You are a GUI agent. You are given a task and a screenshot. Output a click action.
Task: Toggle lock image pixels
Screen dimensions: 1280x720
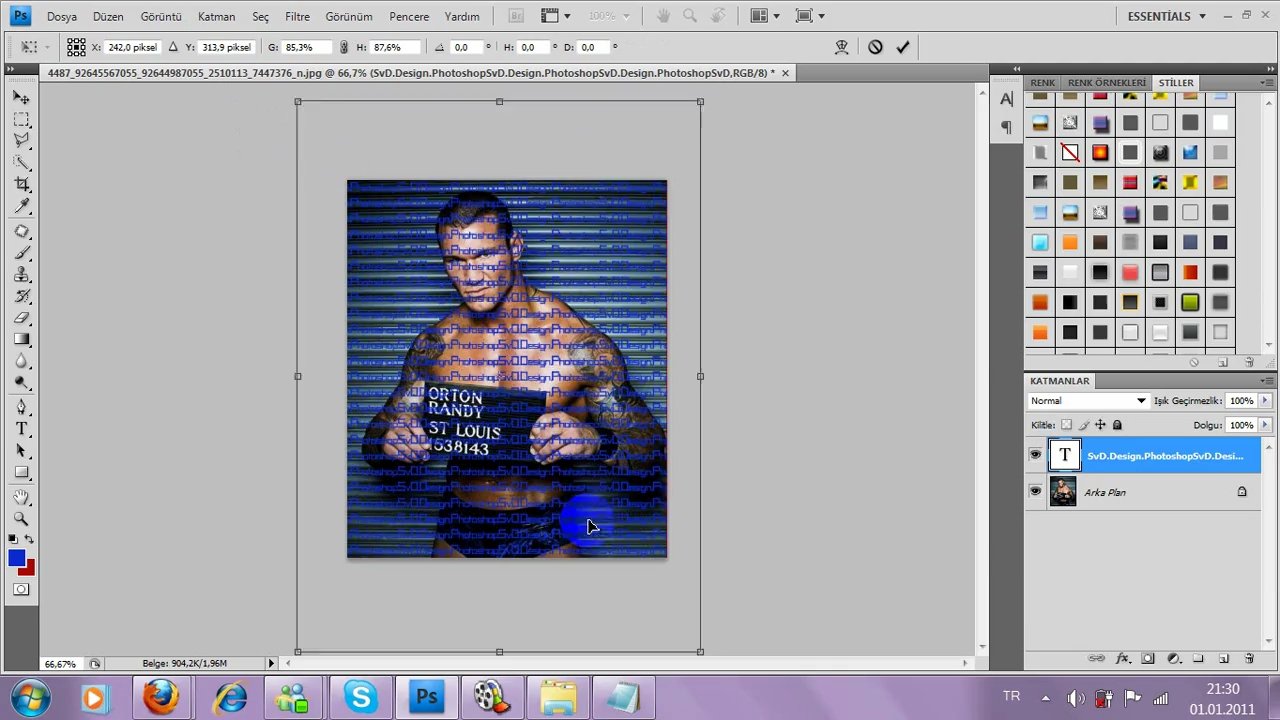pos(1083,425)
